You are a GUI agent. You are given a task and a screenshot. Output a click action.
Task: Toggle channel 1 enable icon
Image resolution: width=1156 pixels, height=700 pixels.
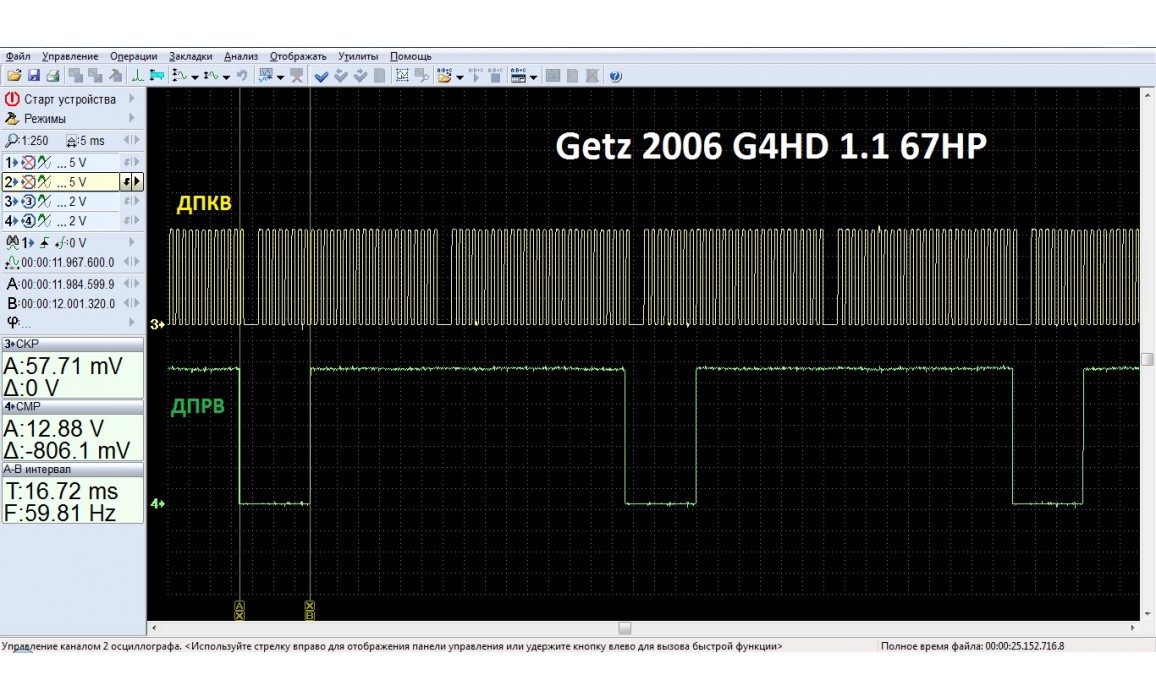point(27,162)
